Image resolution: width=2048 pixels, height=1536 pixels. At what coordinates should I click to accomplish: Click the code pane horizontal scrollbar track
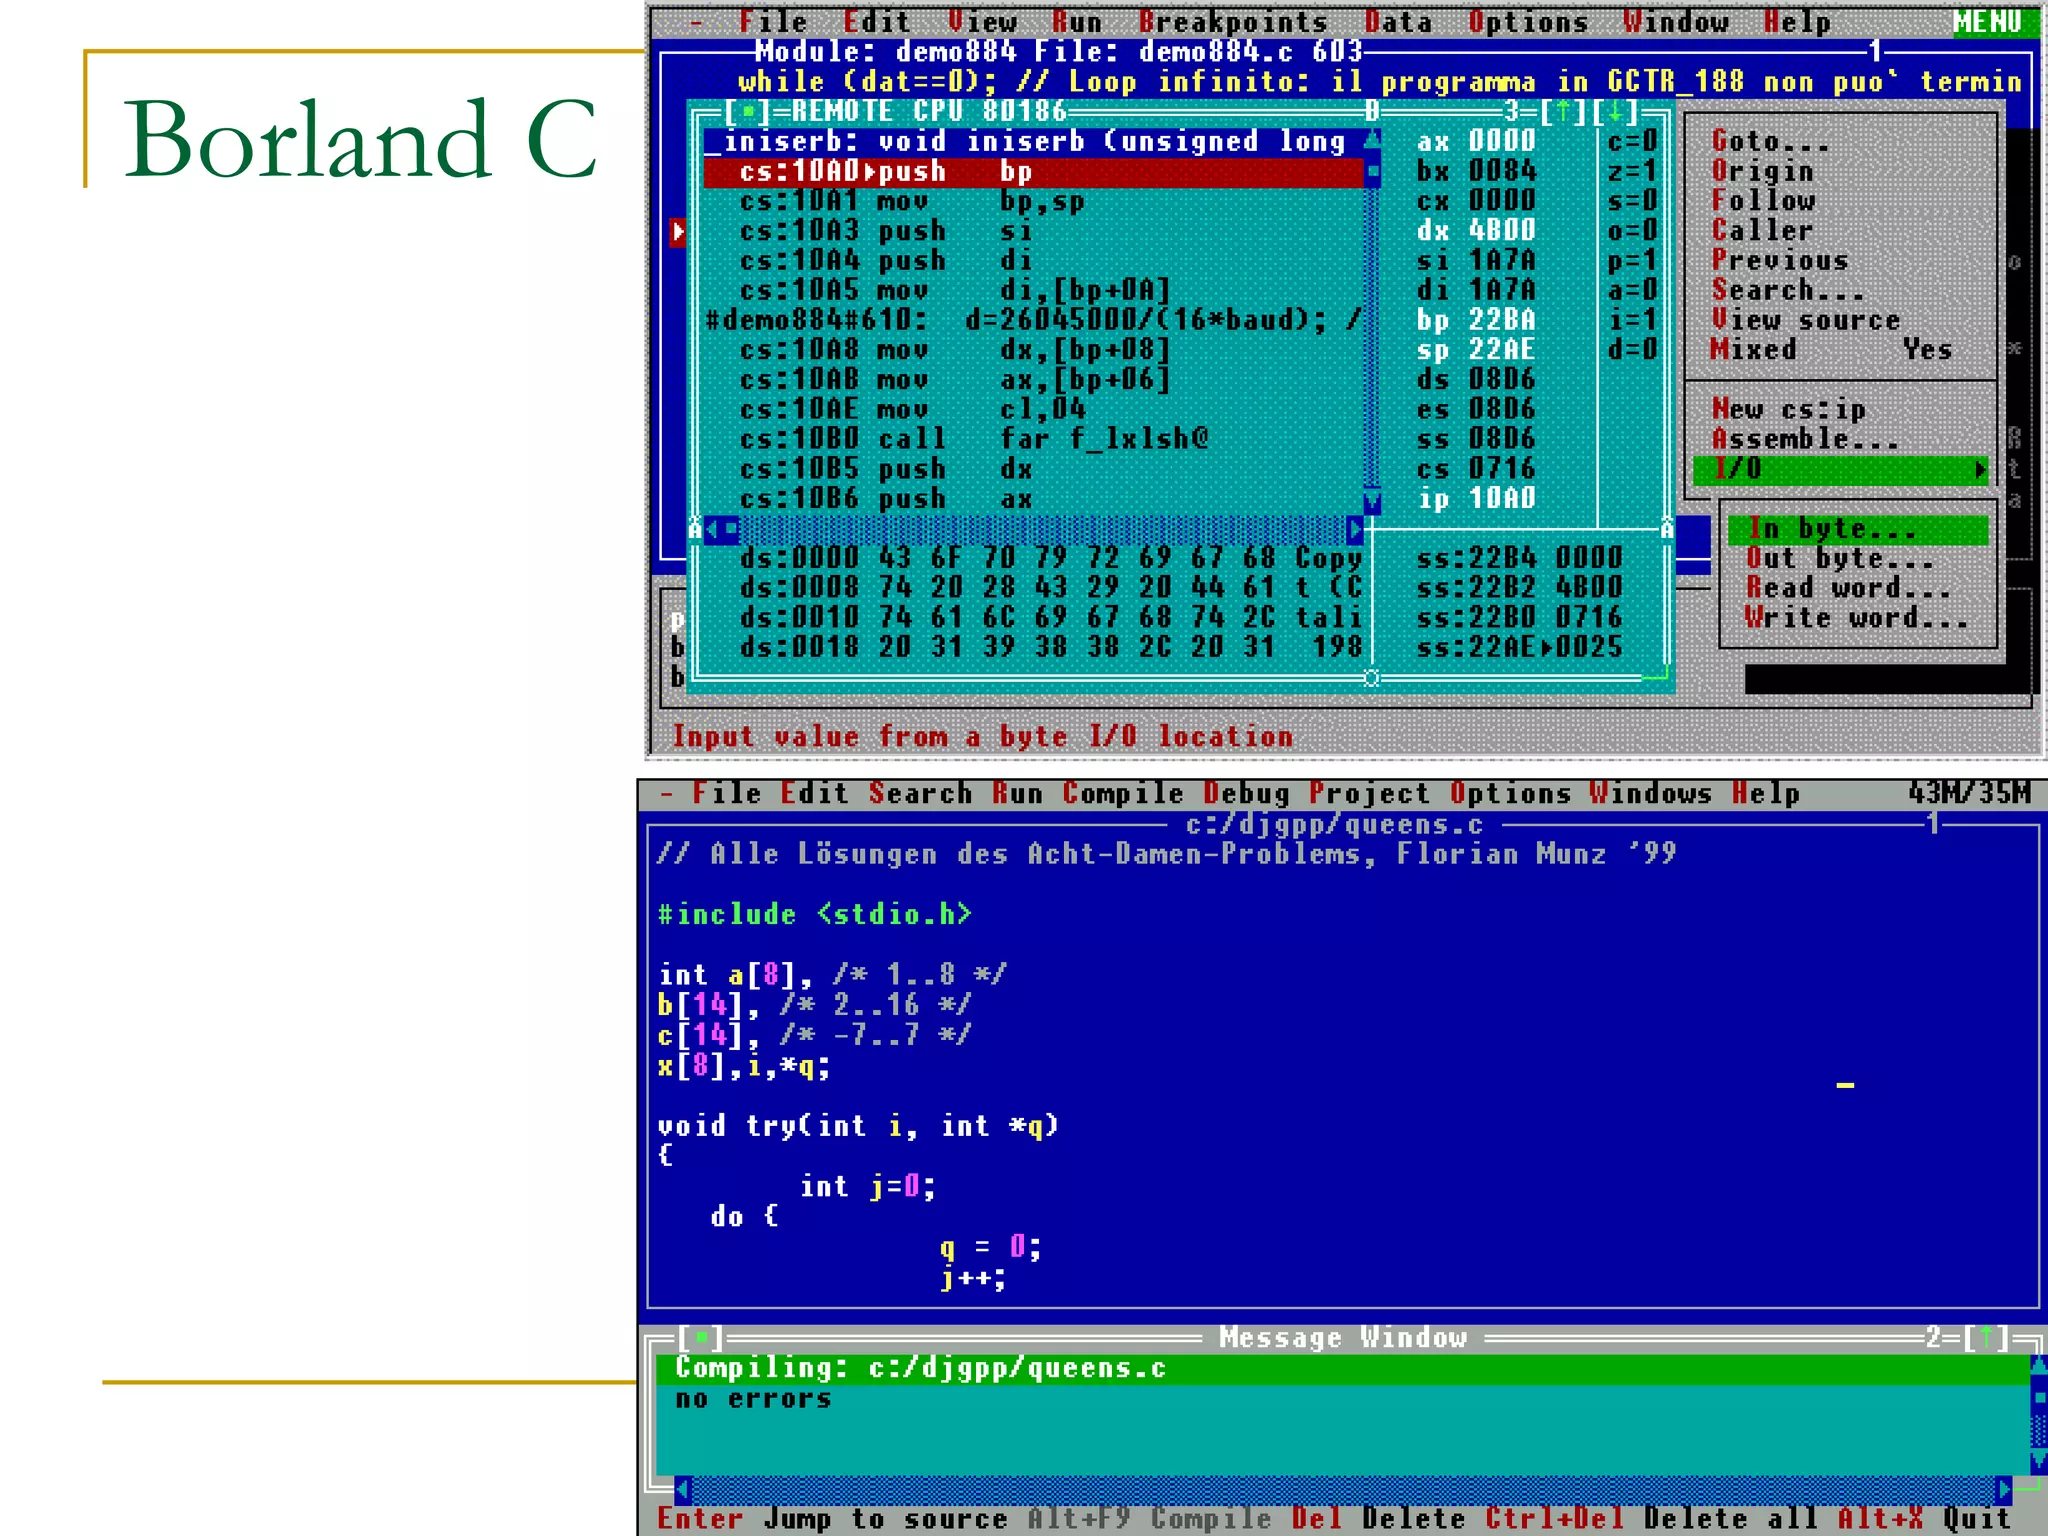pyautogui.click(x=1042, y=529)
